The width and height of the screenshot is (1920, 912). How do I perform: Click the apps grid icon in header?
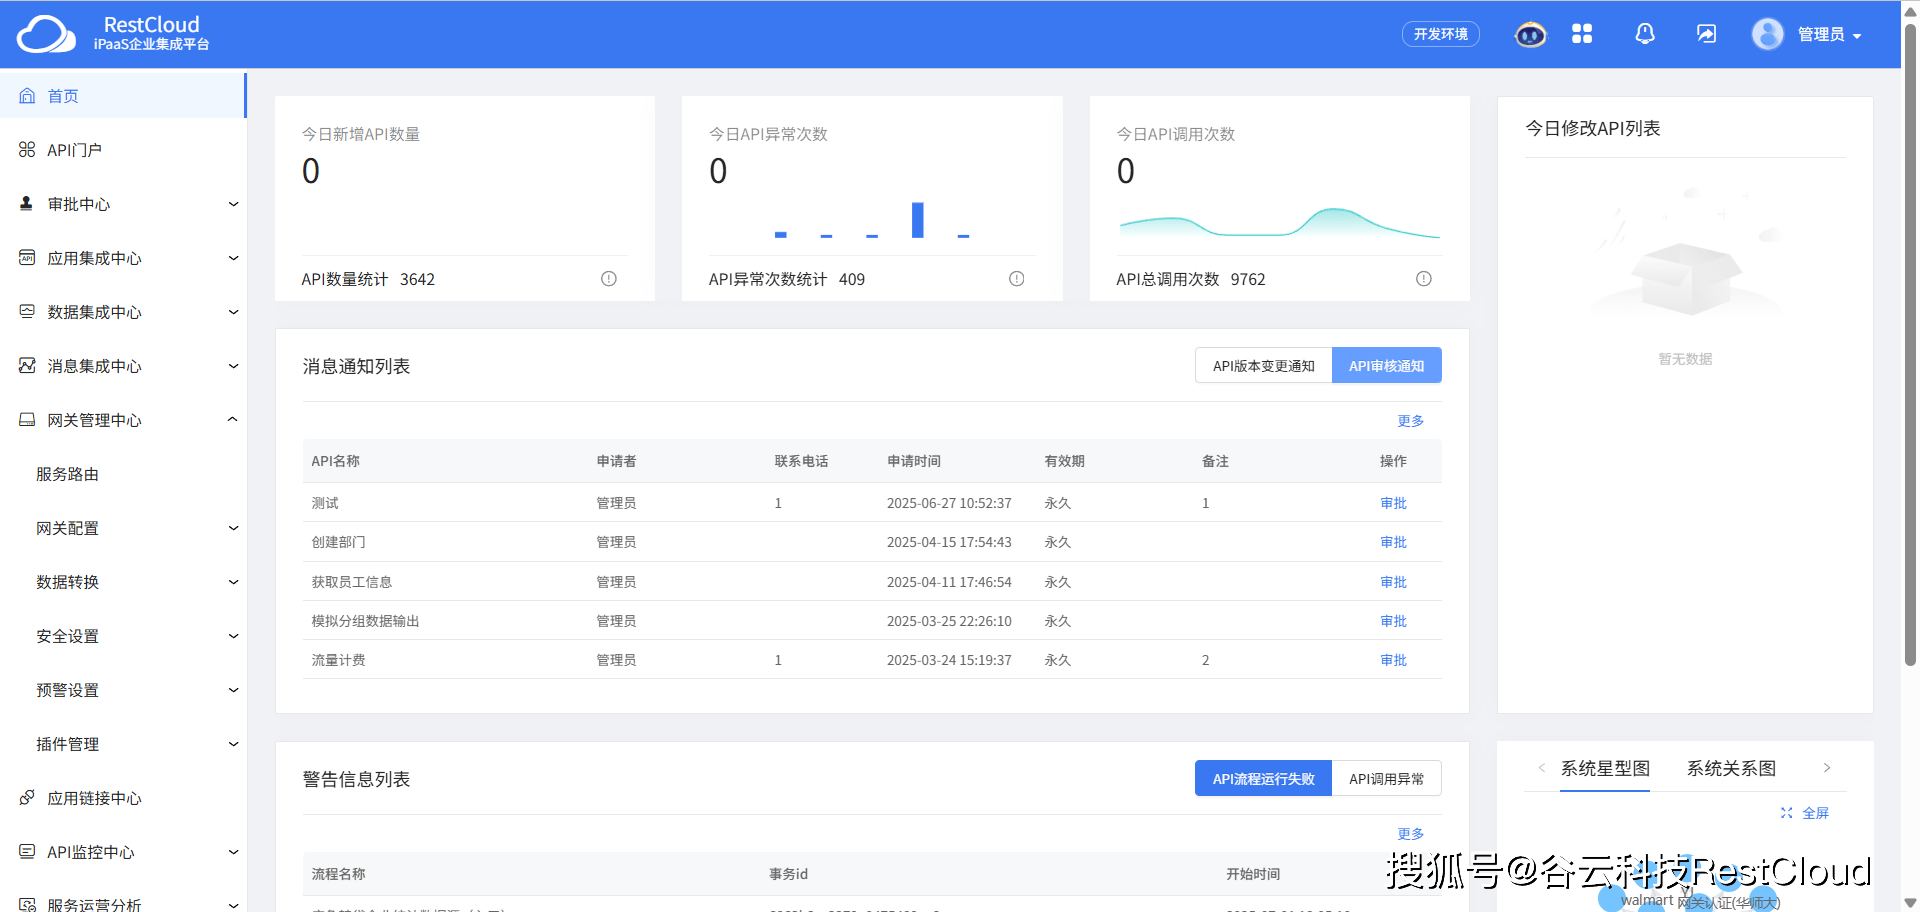click(1582, 33)
